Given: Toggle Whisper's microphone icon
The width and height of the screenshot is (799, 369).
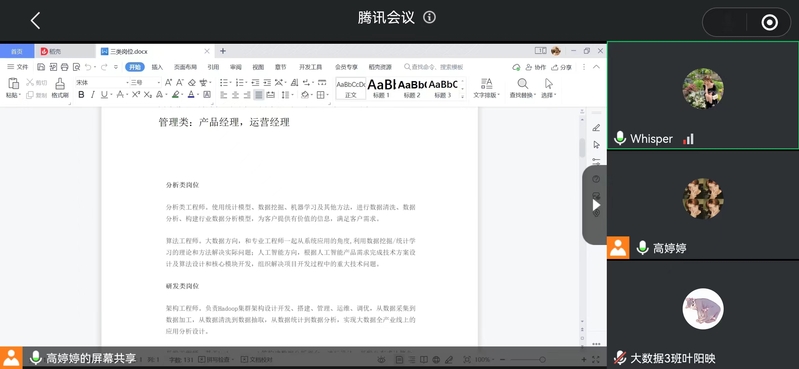Looking at the screenshot, I should (x=620, y=138).
